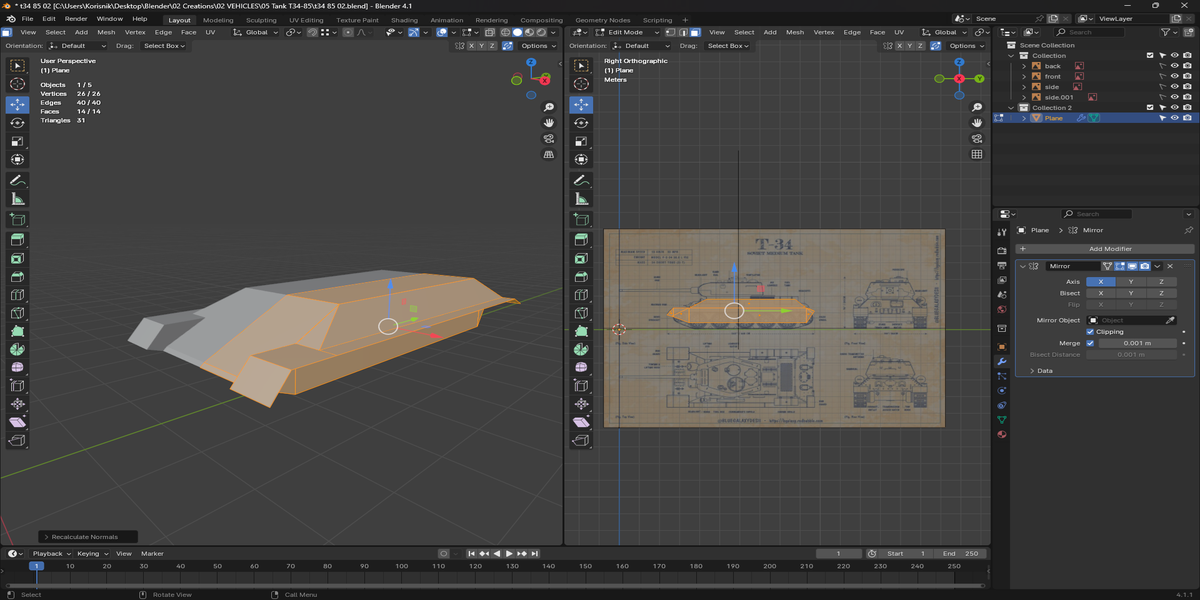
Task: Select the Rotate tool in left viewport
Action: click(x=18, y=123)
